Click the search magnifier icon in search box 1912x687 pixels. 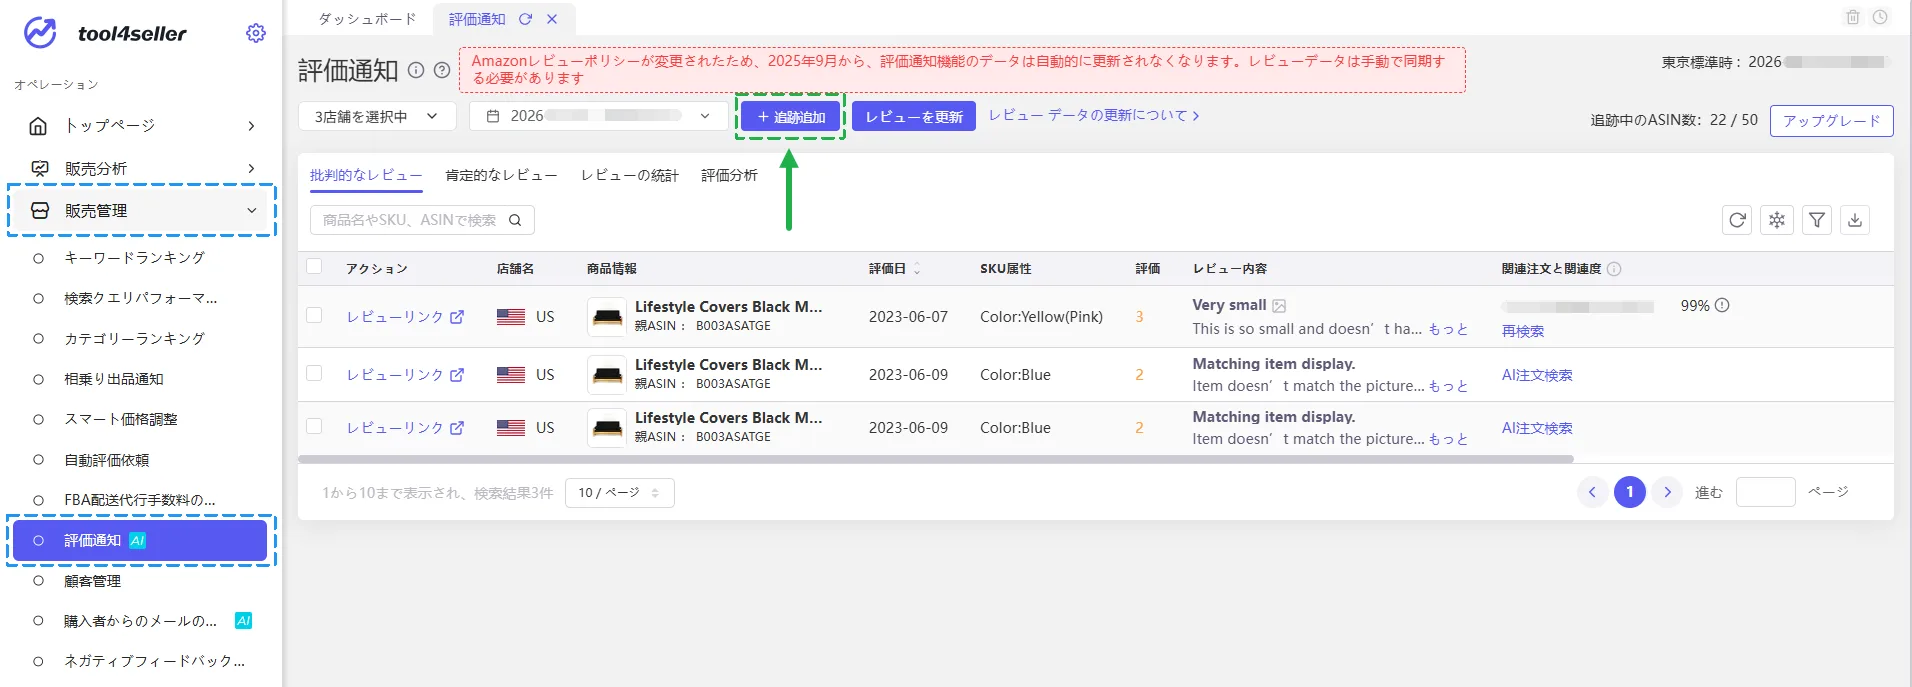(x=515, y=220)
